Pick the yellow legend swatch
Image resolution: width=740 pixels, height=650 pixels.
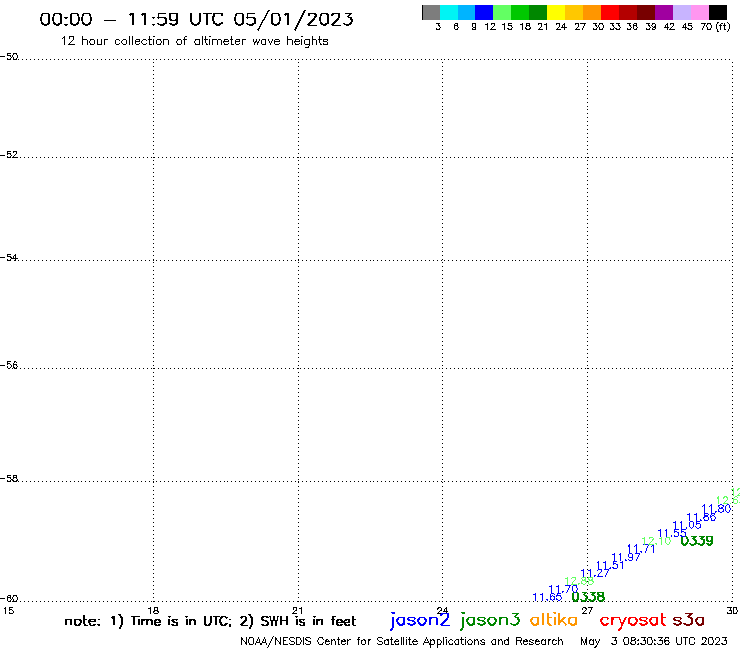(x=556, y=12)
